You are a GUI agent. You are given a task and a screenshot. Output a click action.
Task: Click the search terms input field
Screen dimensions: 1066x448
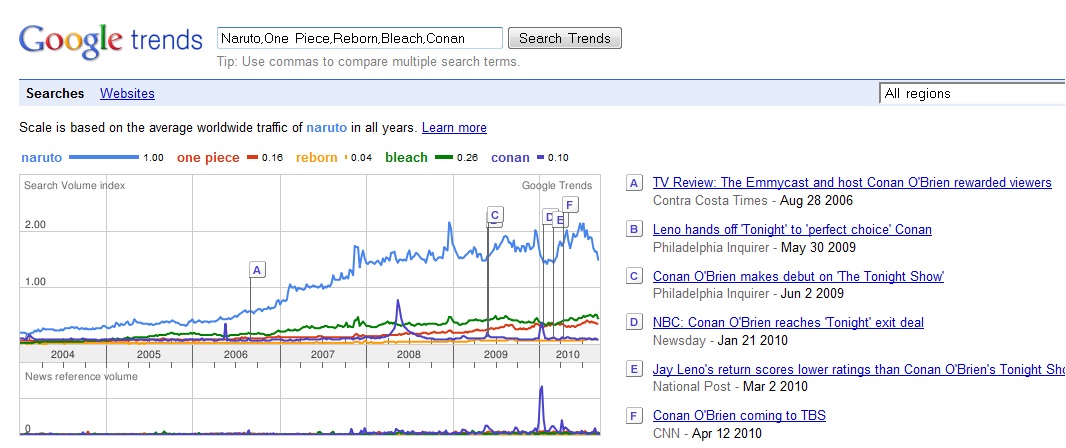click(x=360, y=39)
